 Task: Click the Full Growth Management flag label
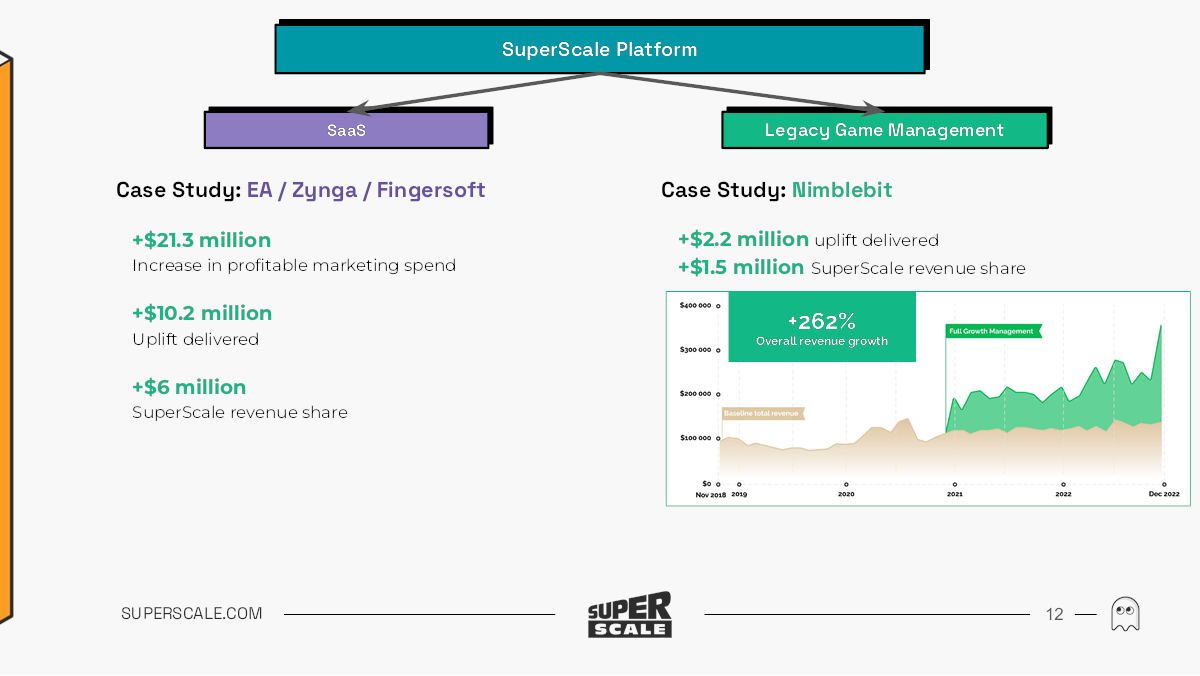993,331
